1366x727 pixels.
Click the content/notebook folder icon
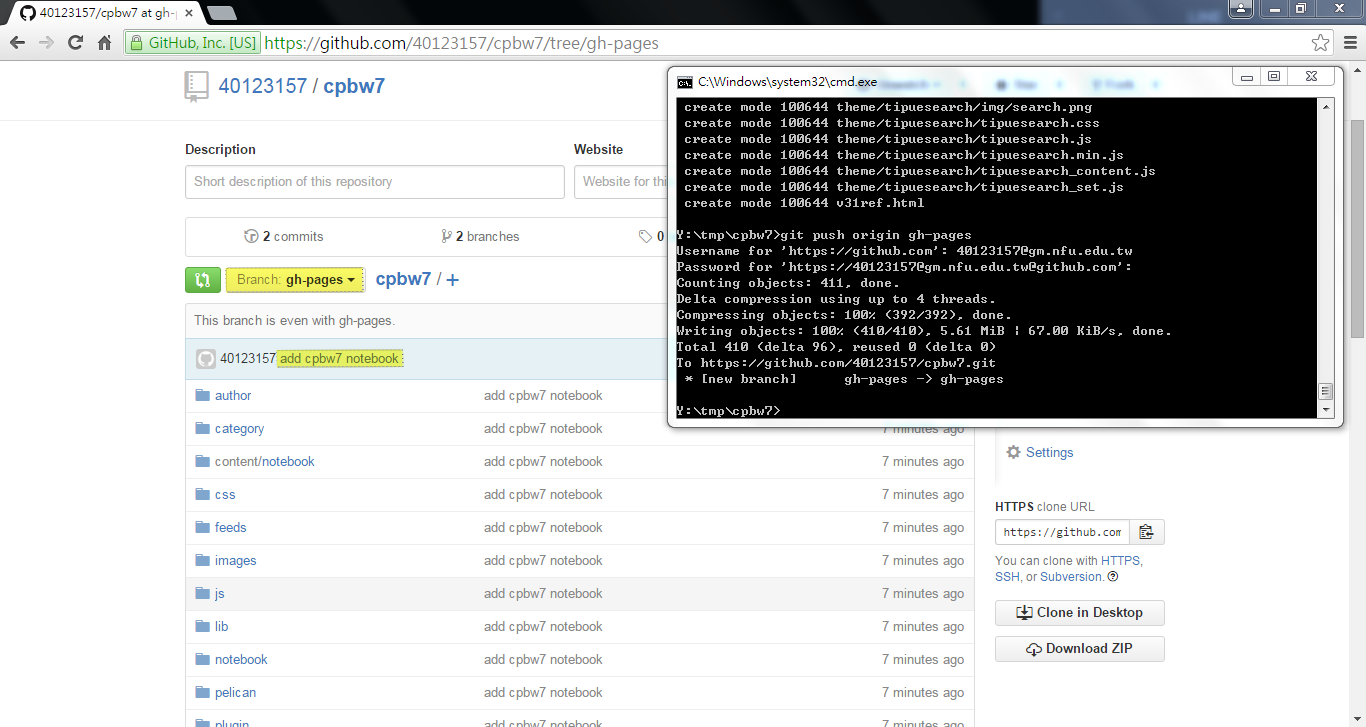click(203, 462)
